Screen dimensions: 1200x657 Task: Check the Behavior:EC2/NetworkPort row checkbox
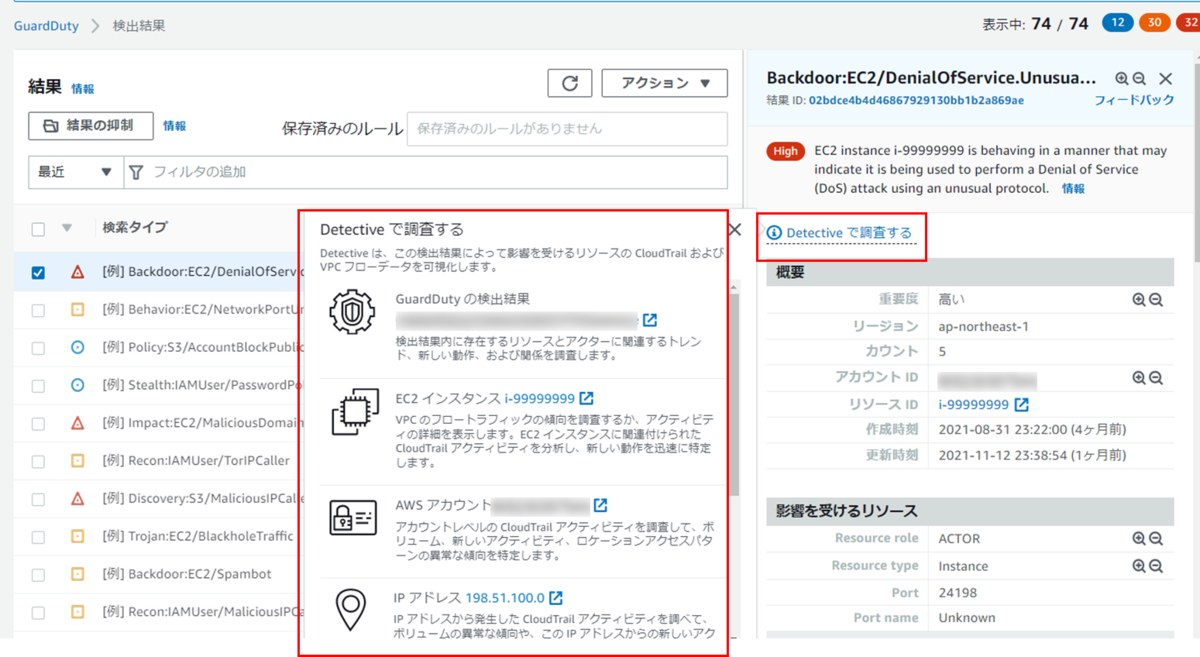tap(38, 310)
